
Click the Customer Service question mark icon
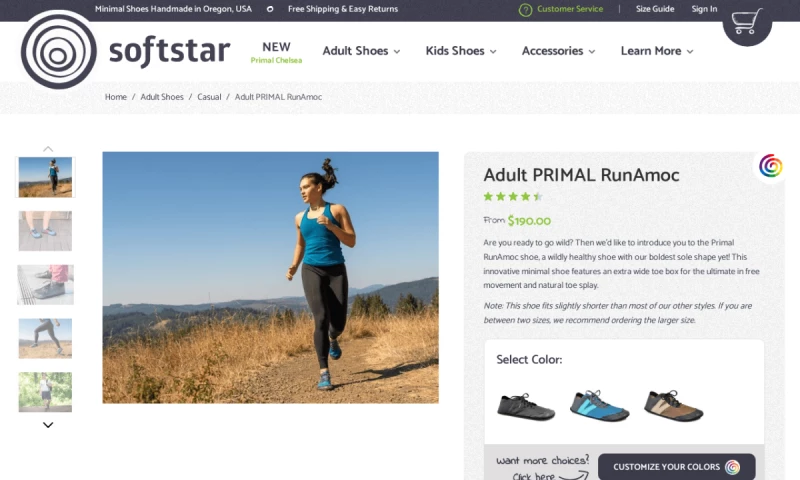525,10
